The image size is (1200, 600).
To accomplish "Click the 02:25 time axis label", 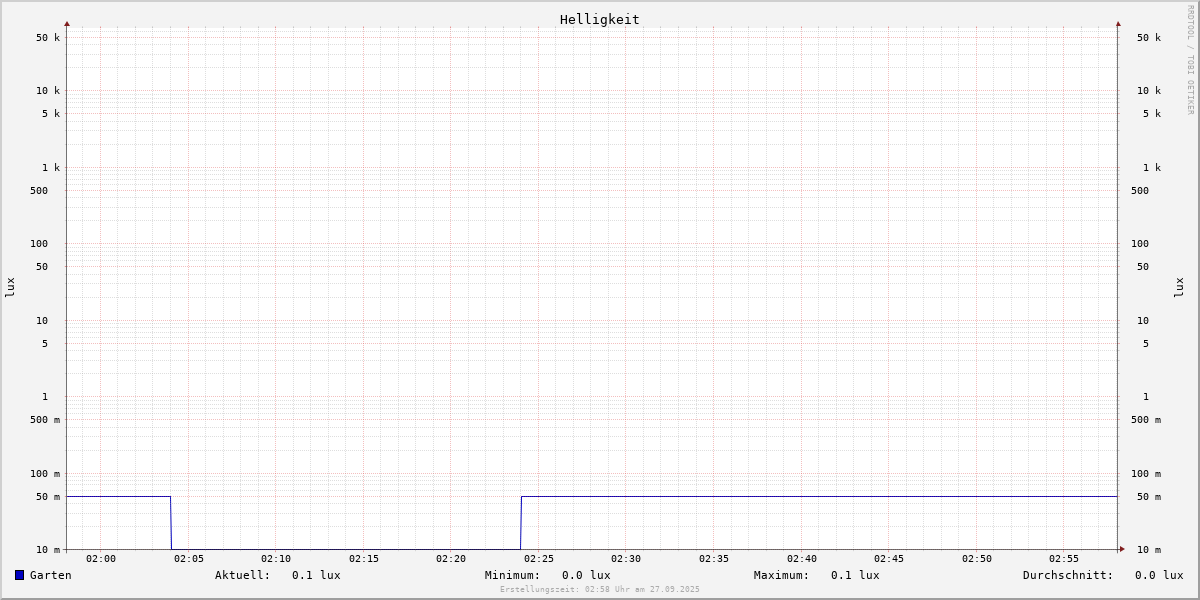I will [539, 559].
